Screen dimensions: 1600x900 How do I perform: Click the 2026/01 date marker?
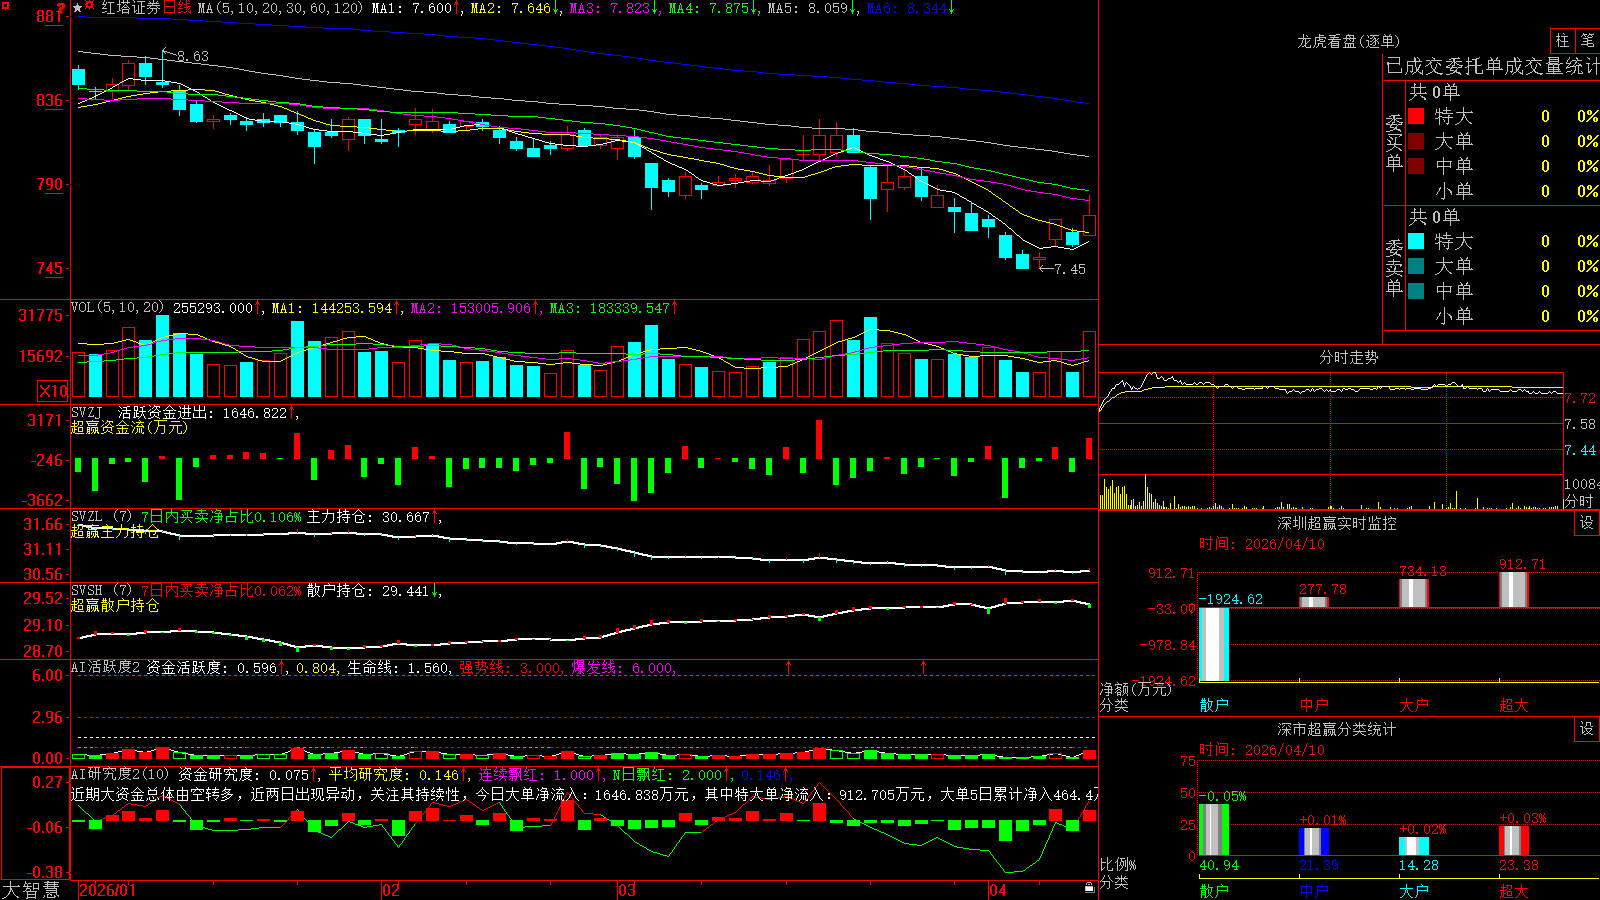tap(107, 890)
